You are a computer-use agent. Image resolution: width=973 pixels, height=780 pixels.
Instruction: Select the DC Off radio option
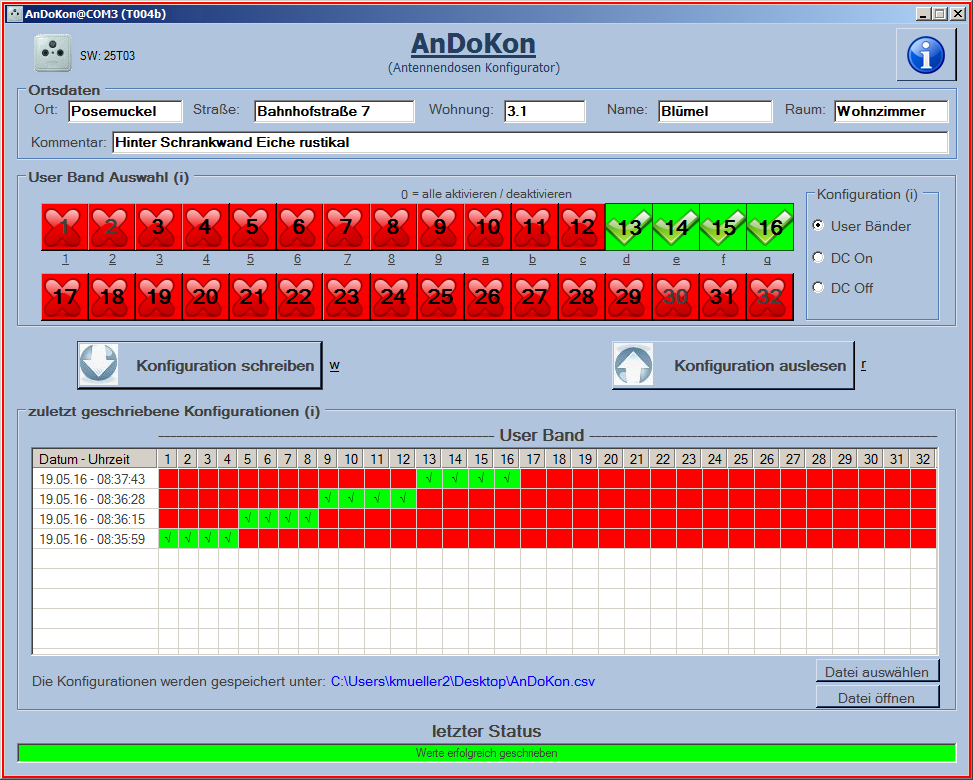tap(818, 288)
